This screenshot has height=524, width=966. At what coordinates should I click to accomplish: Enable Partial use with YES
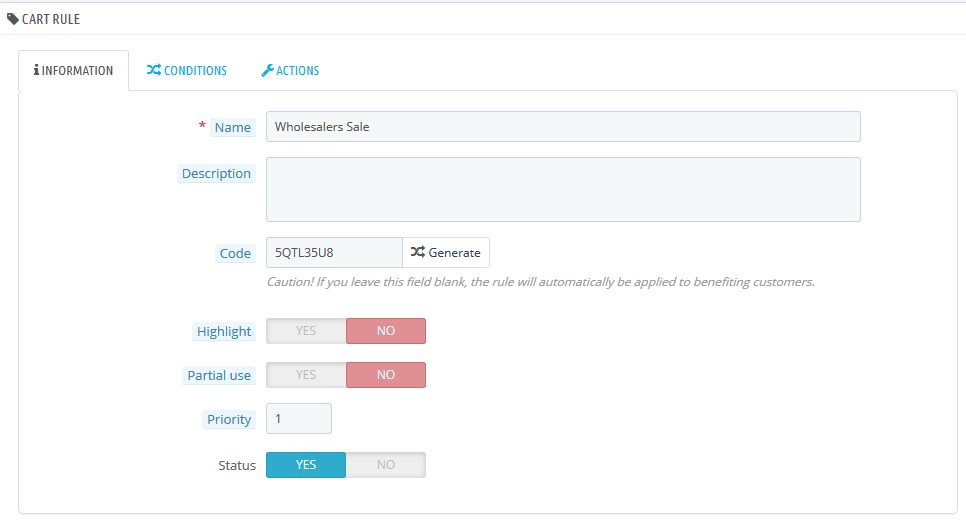coord(306,375)
